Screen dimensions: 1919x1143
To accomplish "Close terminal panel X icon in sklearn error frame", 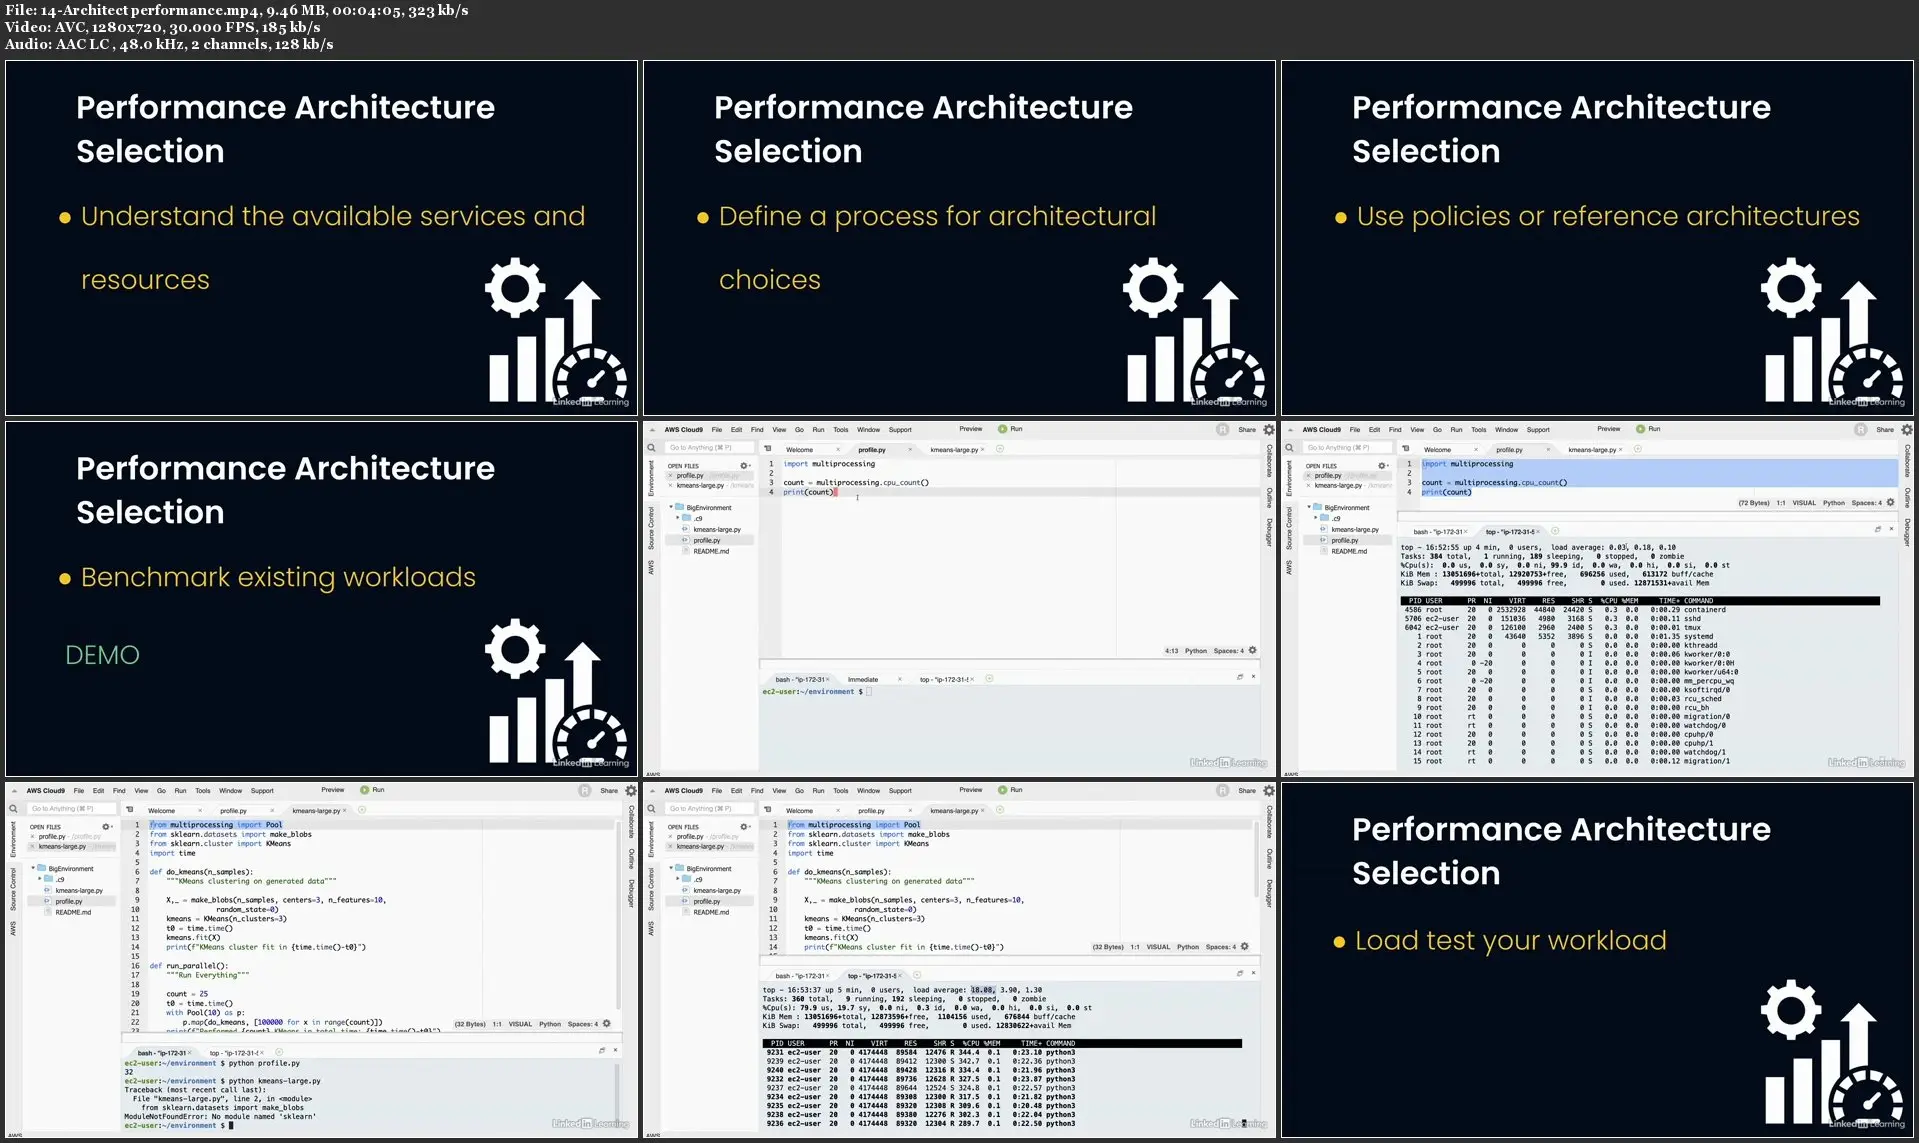I will click(615, 1050).
